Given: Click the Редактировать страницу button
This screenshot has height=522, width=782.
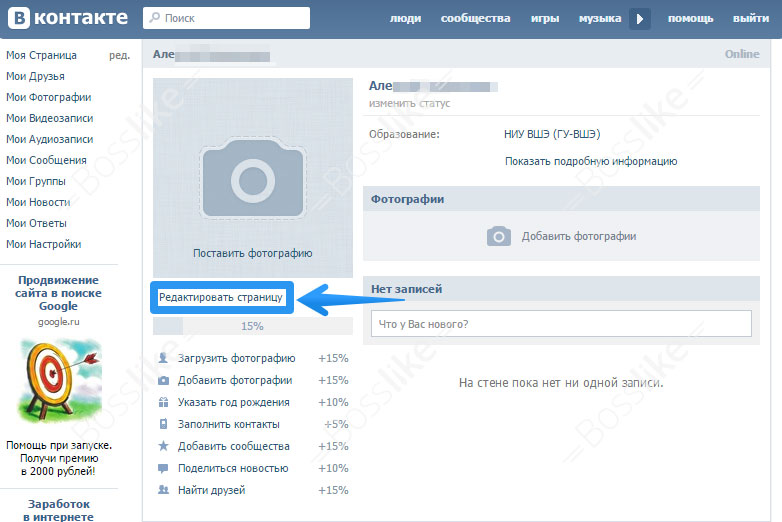Looking at the screenshot, I should tap(221, 298).
